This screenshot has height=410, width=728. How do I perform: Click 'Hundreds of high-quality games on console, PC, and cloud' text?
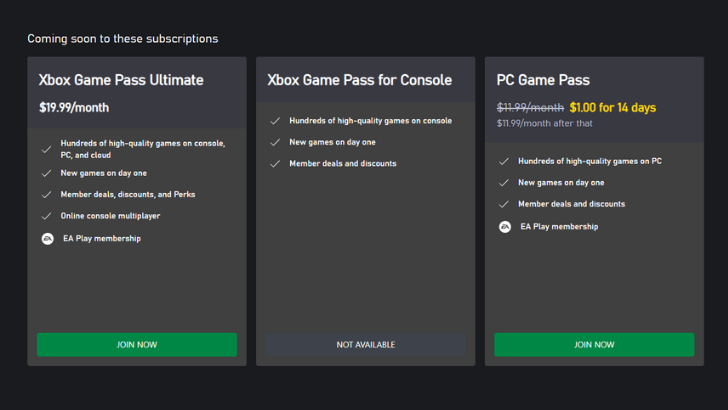tap(143, 149)
